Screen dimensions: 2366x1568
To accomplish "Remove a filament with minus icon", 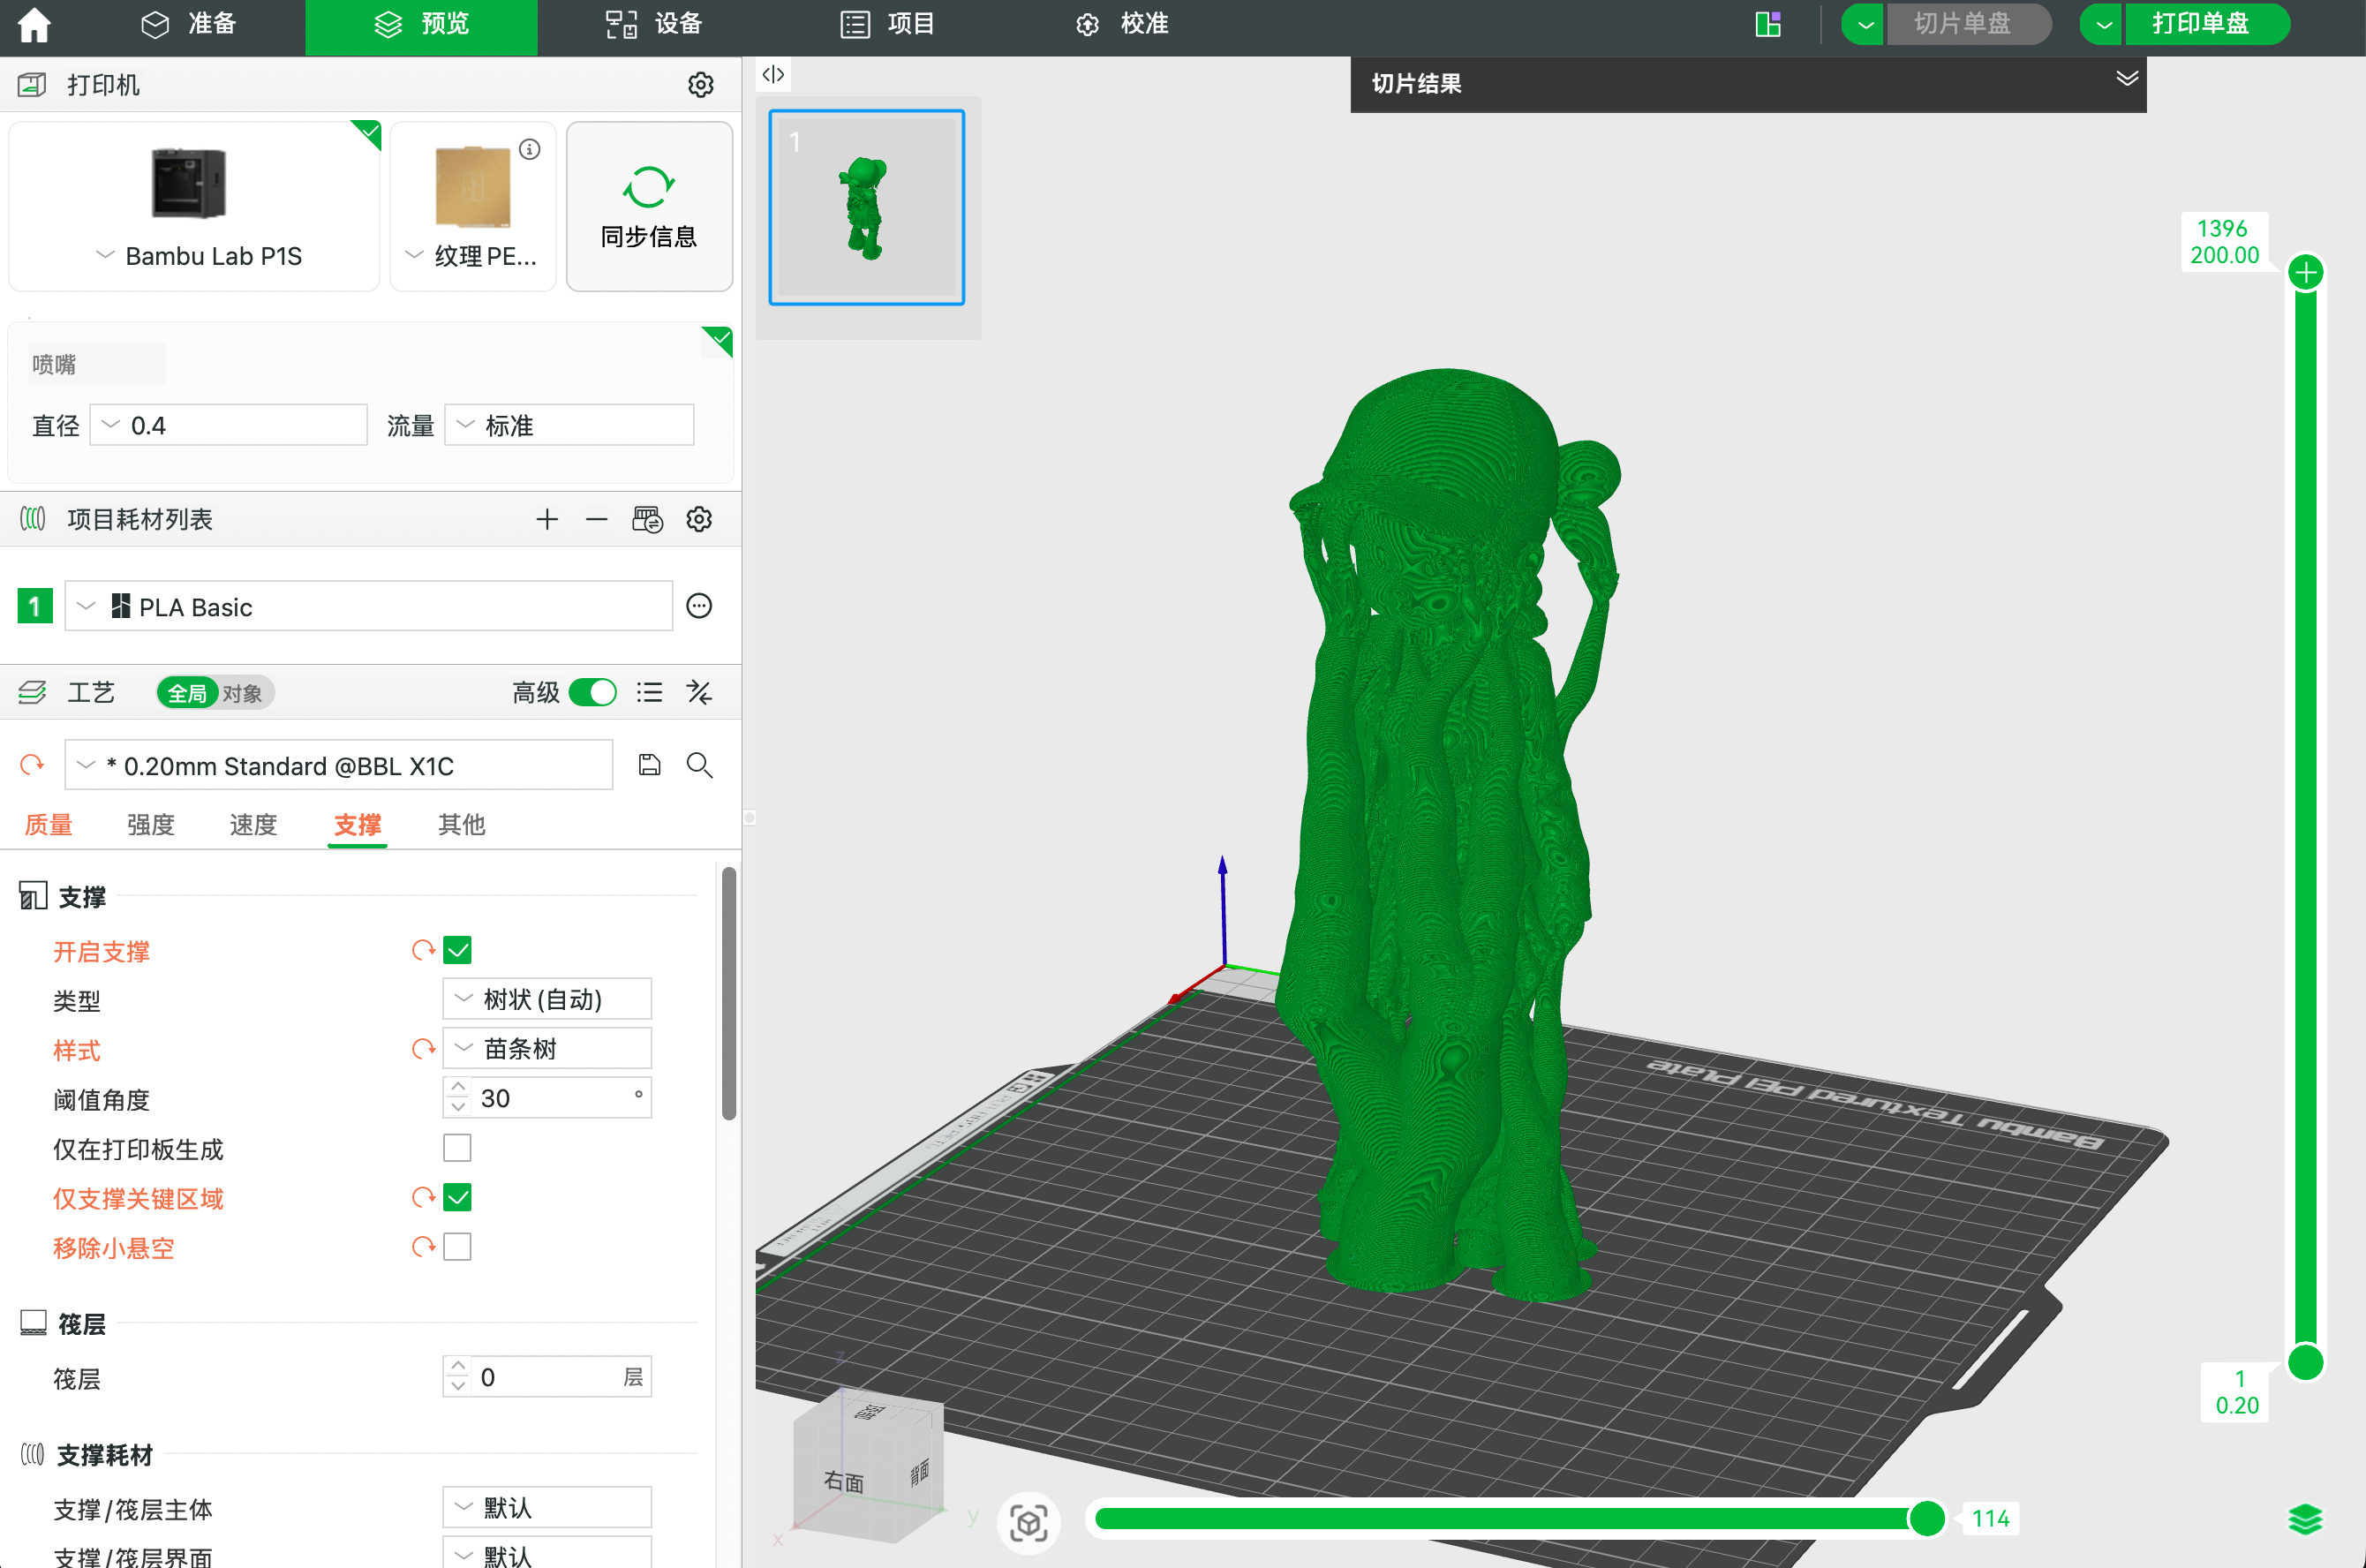I will 597,519.
